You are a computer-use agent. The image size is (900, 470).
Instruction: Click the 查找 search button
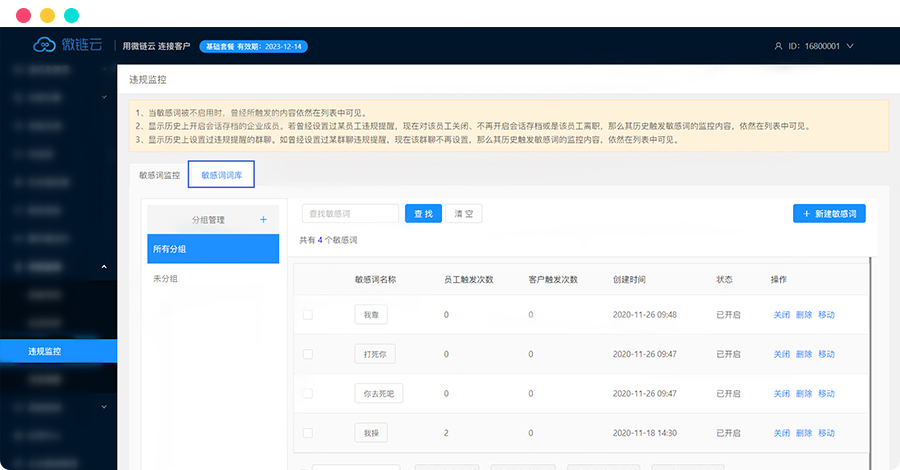[422, 213]
